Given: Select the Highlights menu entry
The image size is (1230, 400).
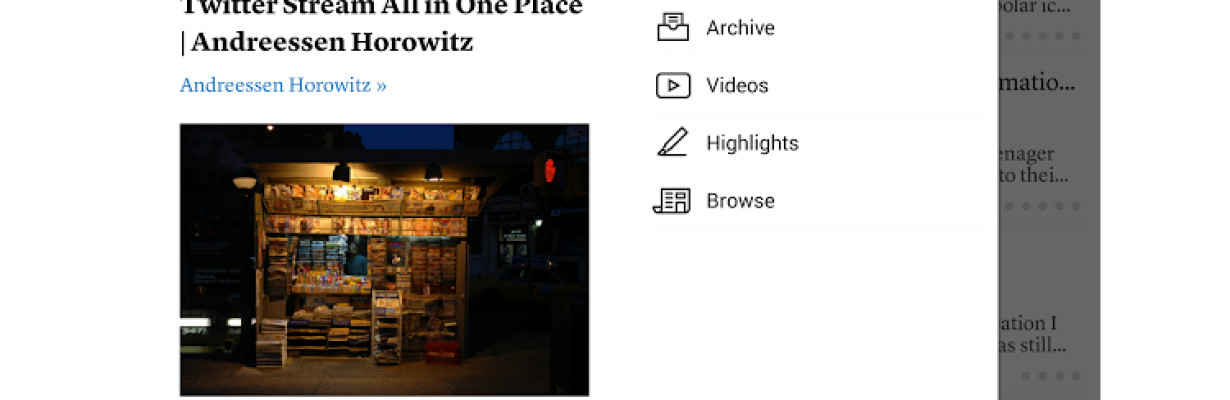Looking at the screenshot, I should click(x=819, y=143).
